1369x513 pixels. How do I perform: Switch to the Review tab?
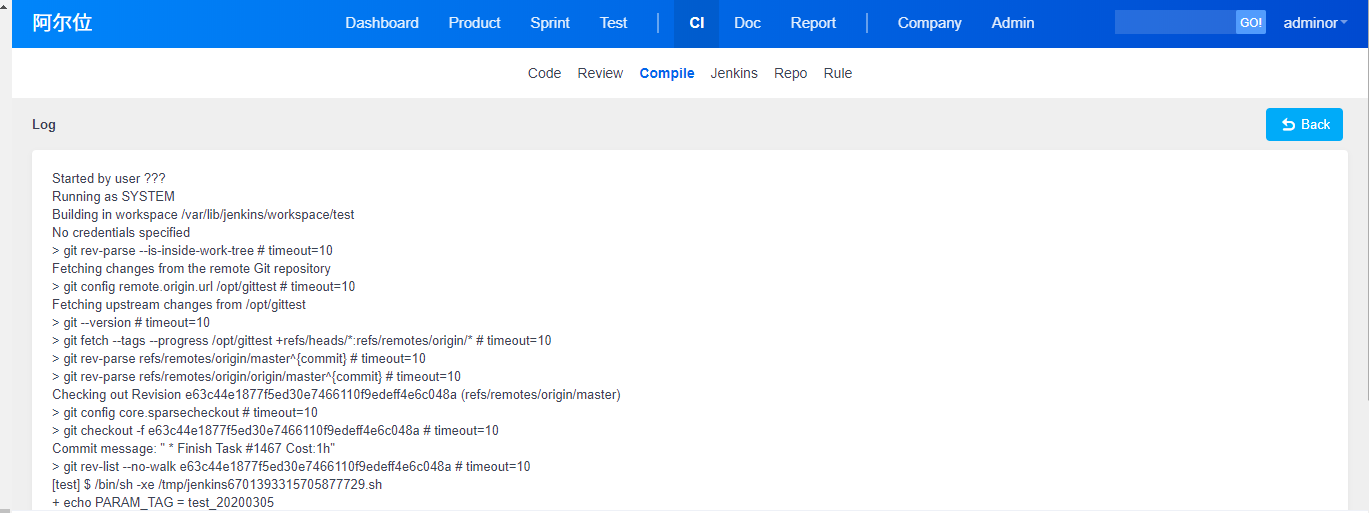click(x=600, y=73)
